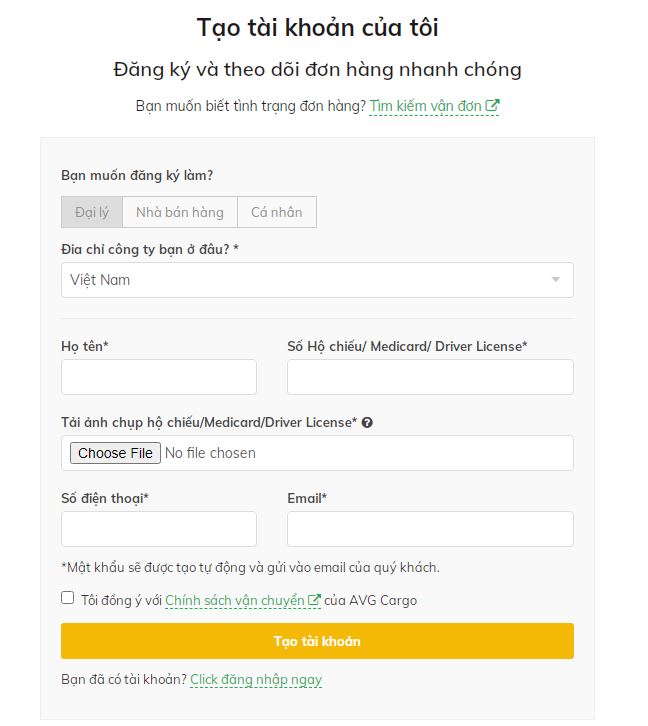The image size is (648, 726).
Task: Click the Số Hộ chiếu/Medicard number field
Action: [430, 377]
